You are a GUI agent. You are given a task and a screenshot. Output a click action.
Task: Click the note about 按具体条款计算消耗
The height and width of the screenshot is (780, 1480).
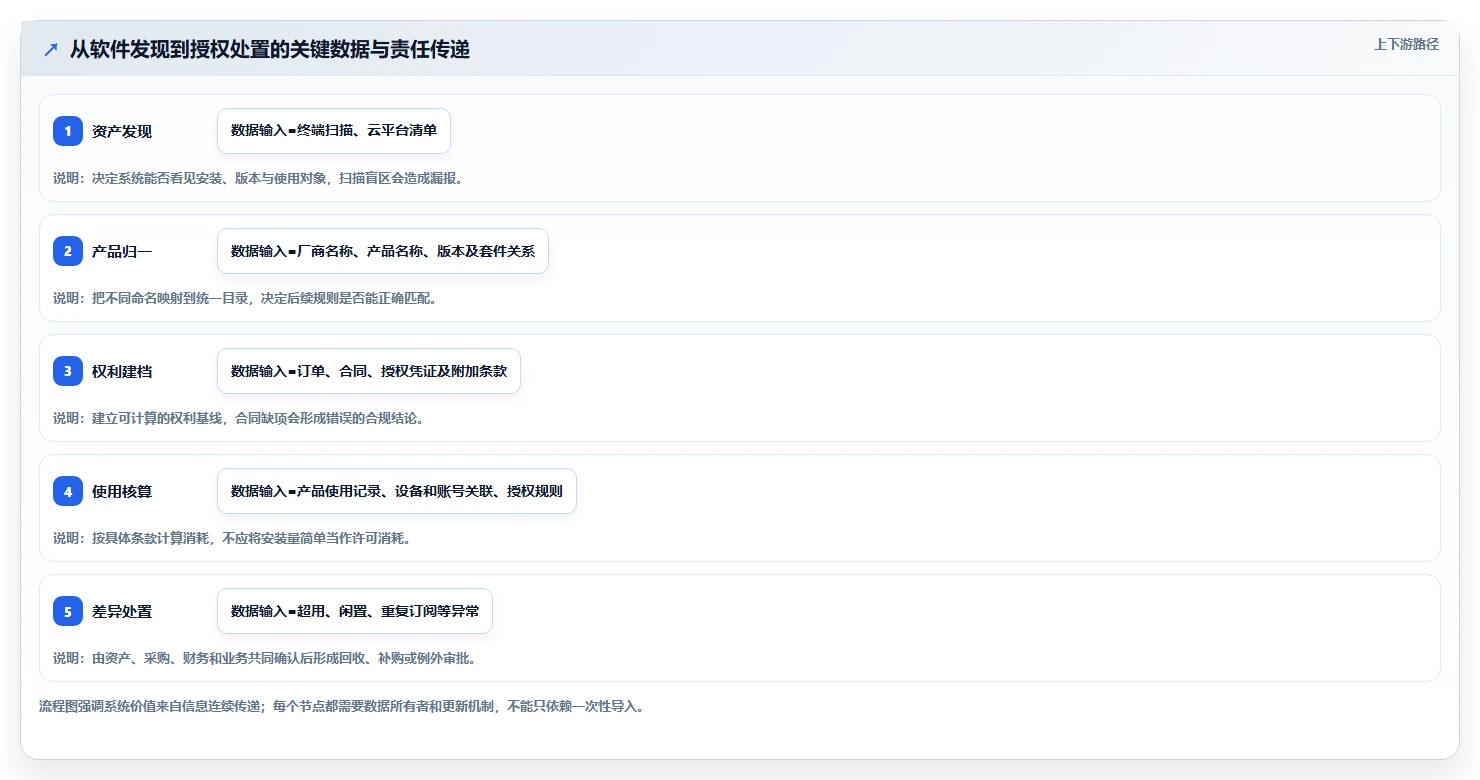(232, 538)
